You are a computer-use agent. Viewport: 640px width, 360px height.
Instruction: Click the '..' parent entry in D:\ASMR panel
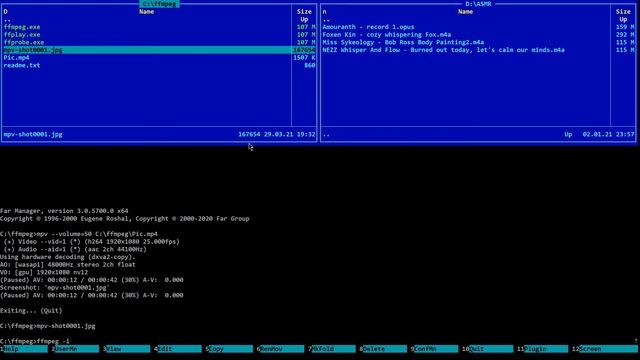[x=326, y=20]
